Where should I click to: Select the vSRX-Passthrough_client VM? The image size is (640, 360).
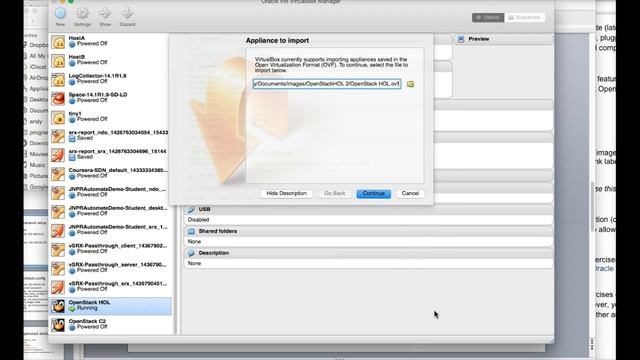(x=110, y=249)
